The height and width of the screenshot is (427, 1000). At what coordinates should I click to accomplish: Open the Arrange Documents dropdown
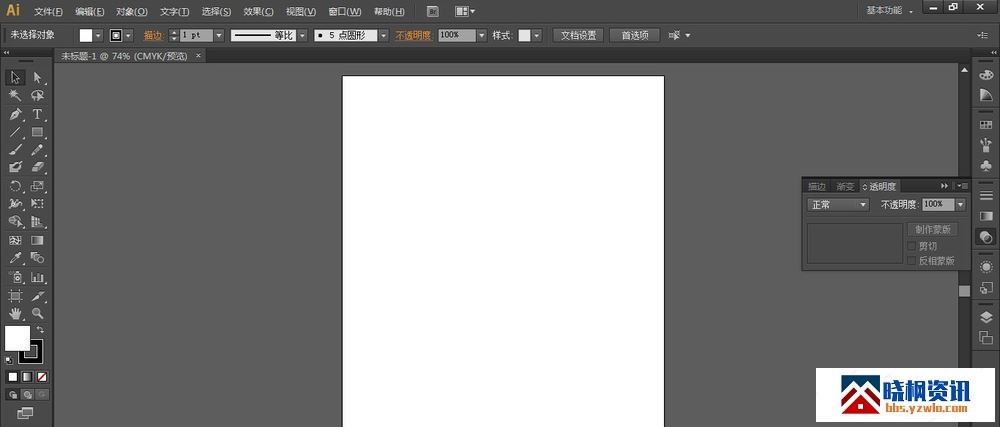click(465, 11)
